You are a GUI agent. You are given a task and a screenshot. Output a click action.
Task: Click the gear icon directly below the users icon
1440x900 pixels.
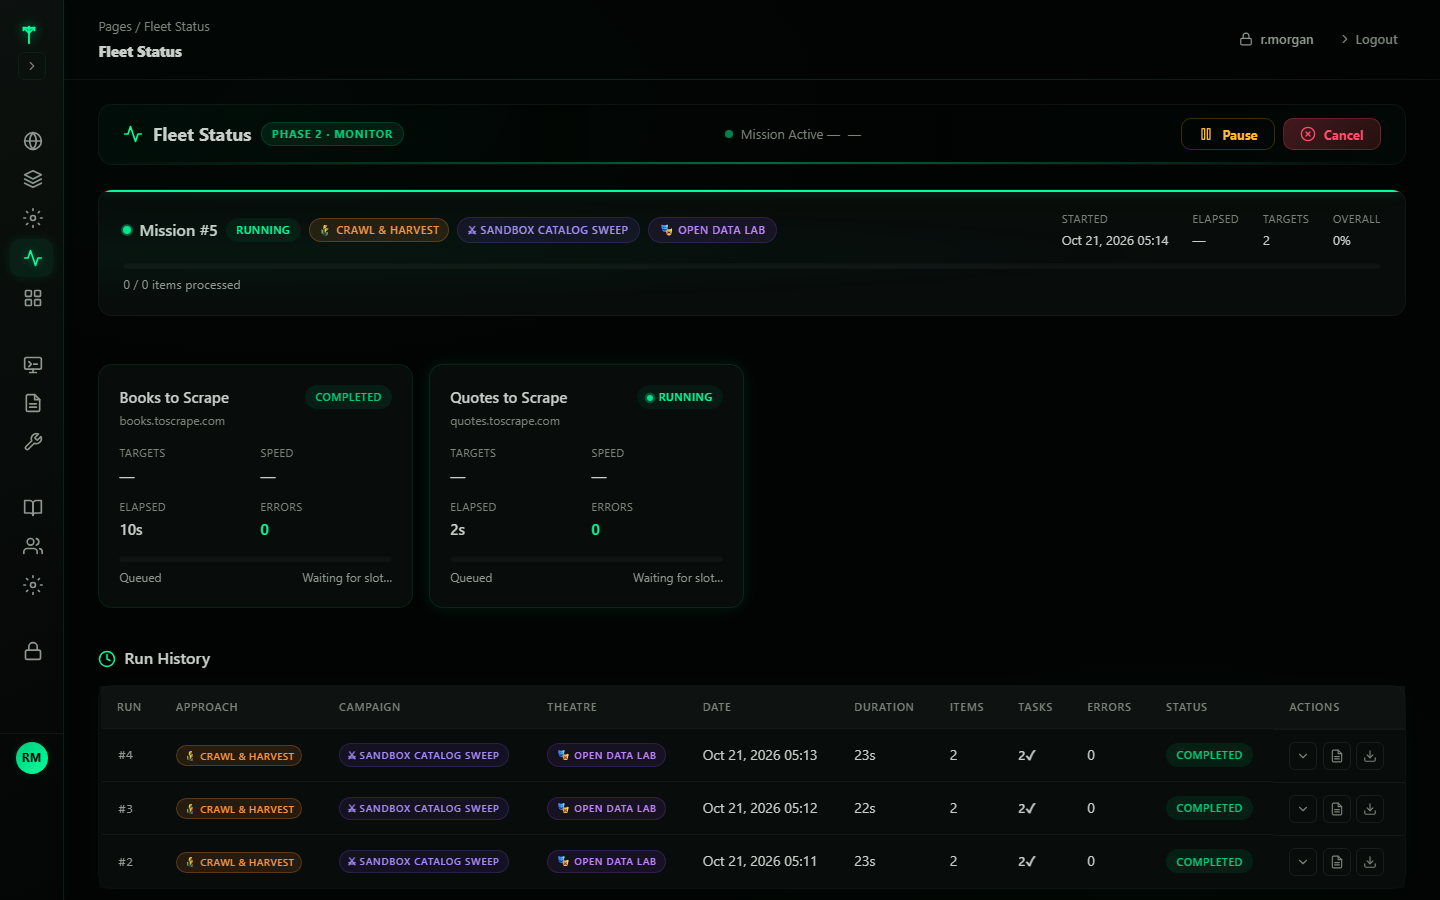(x=33, y=585)
